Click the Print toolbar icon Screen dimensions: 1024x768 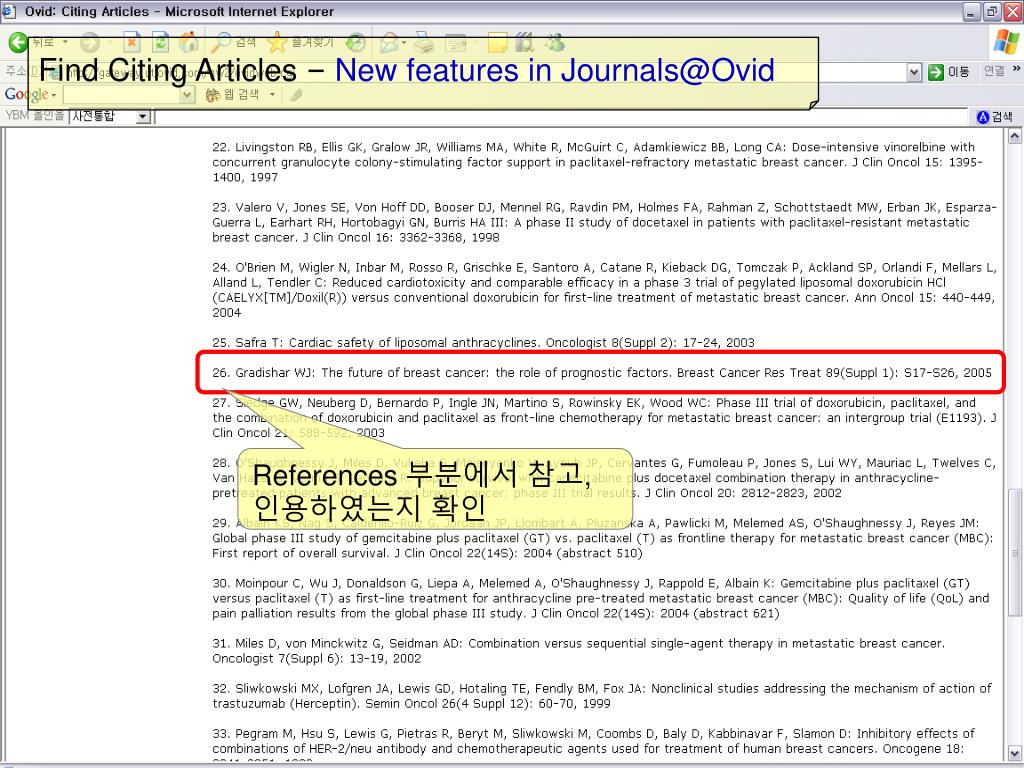pyautogui.click(x=424, y=43)
